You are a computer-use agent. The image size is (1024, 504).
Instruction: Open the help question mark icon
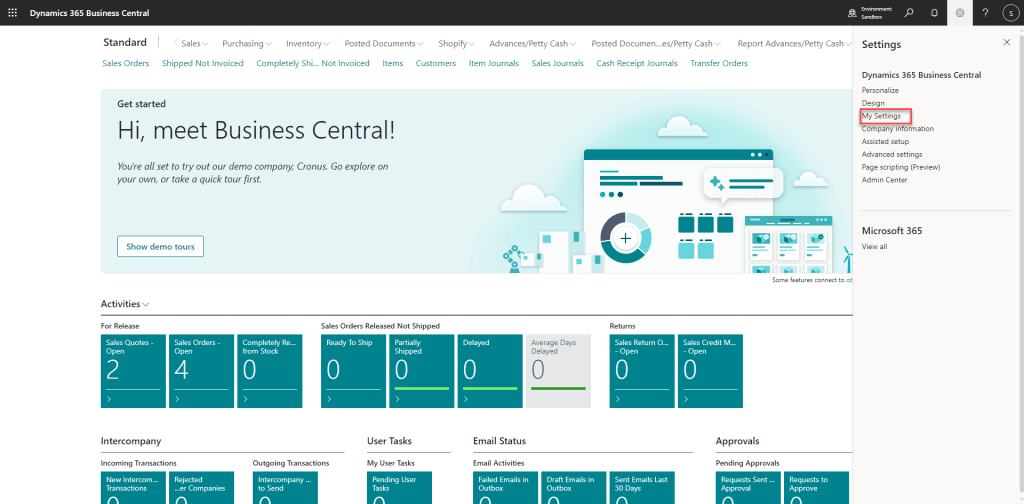click(985, 13)
